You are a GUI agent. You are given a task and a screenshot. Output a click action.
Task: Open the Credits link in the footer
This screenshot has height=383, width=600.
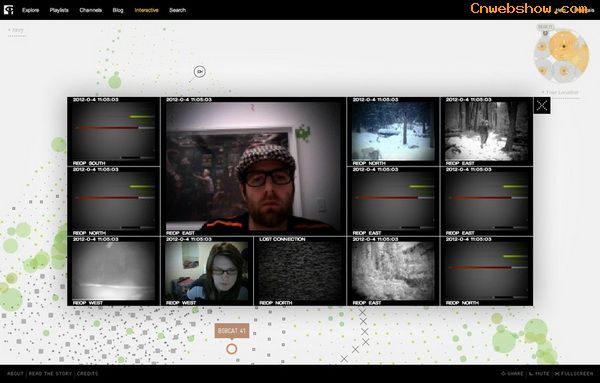(88, 373)
